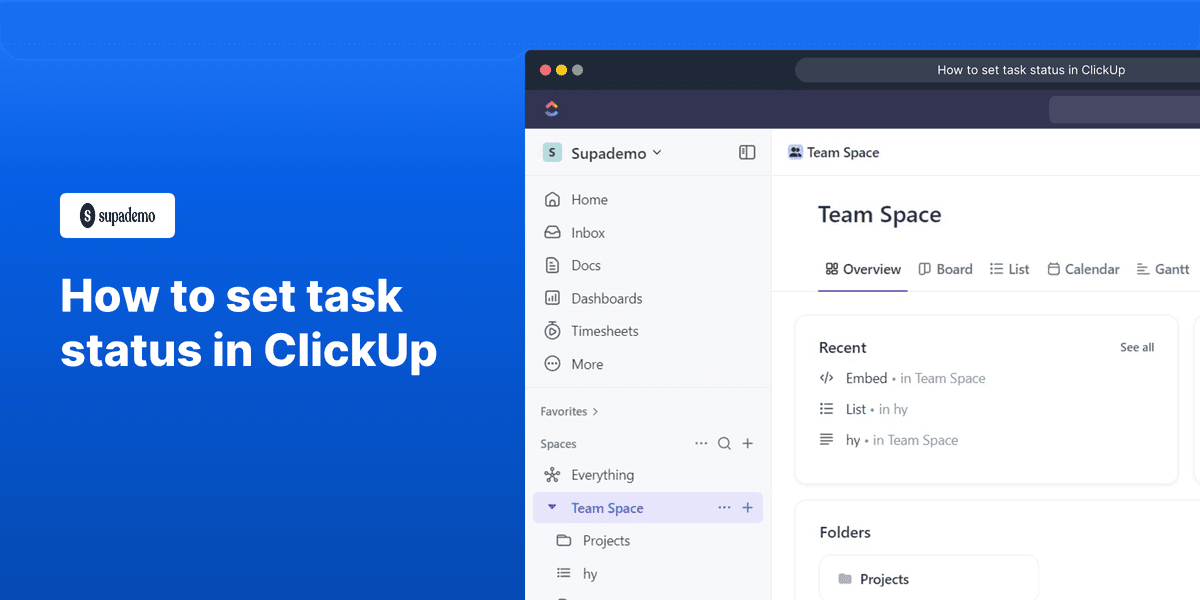This screenshot has width=1200, height=600.
Task: Collapse the sidebar with the panel icon
Action: (747, 152)
